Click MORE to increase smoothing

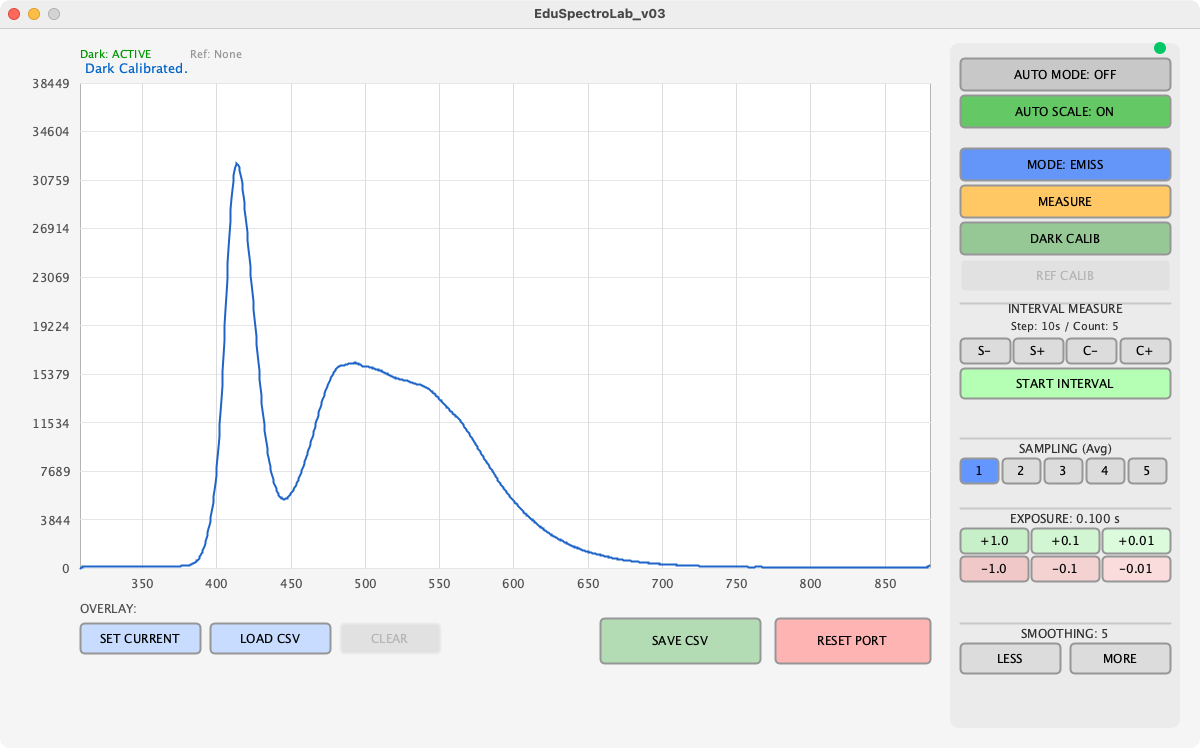1120,659
